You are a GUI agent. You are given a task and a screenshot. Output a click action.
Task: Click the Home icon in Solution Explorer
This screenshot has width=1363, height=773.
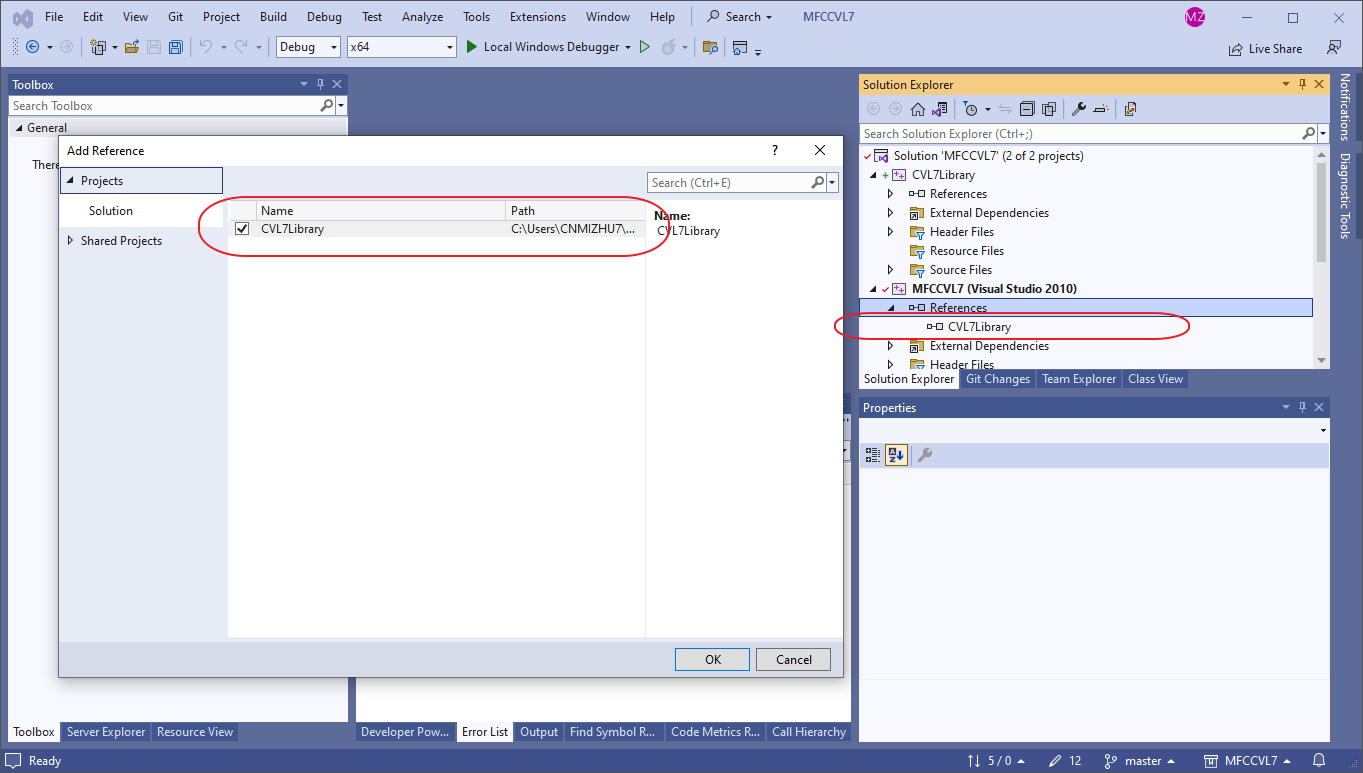(917, 109)
